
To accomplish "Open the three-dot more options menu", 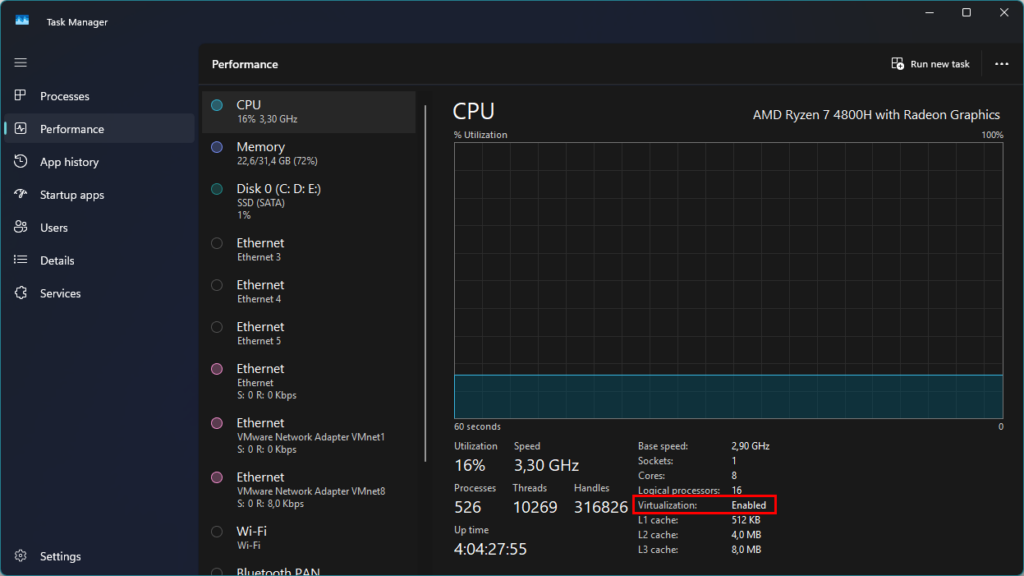I will (x=1001, y=64).
